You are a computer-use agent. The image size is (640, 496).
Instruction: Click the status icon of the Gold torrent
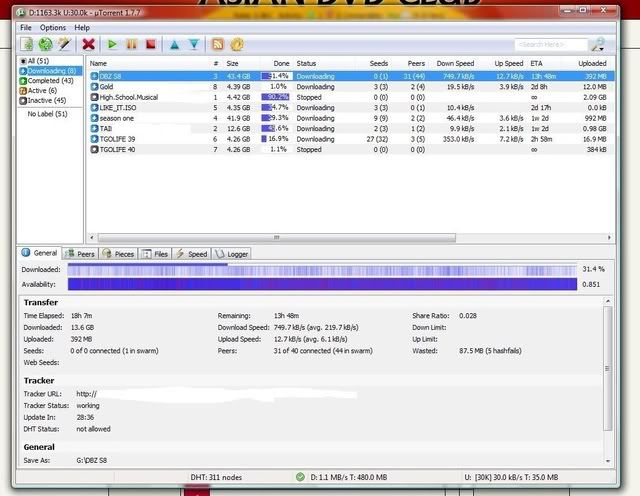coord(94,87)
